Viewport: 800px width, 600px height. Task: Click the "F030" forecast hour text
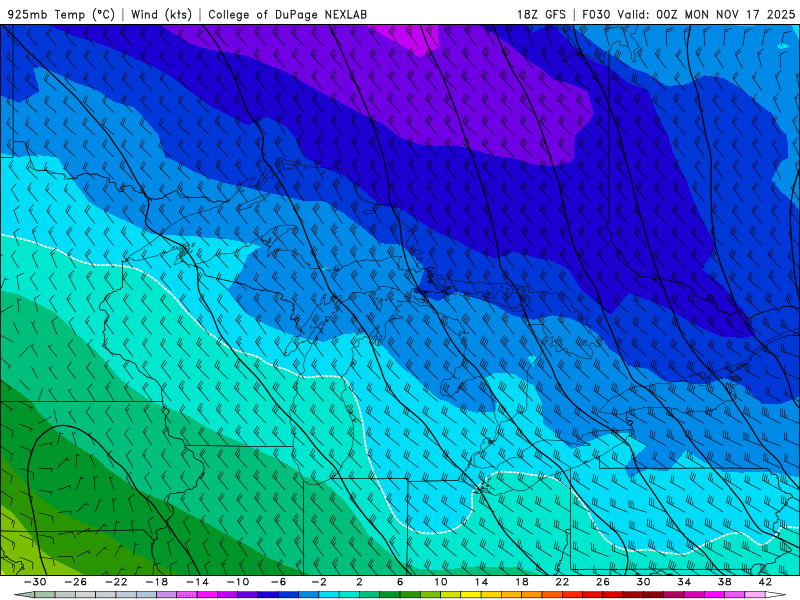point(596,14)
